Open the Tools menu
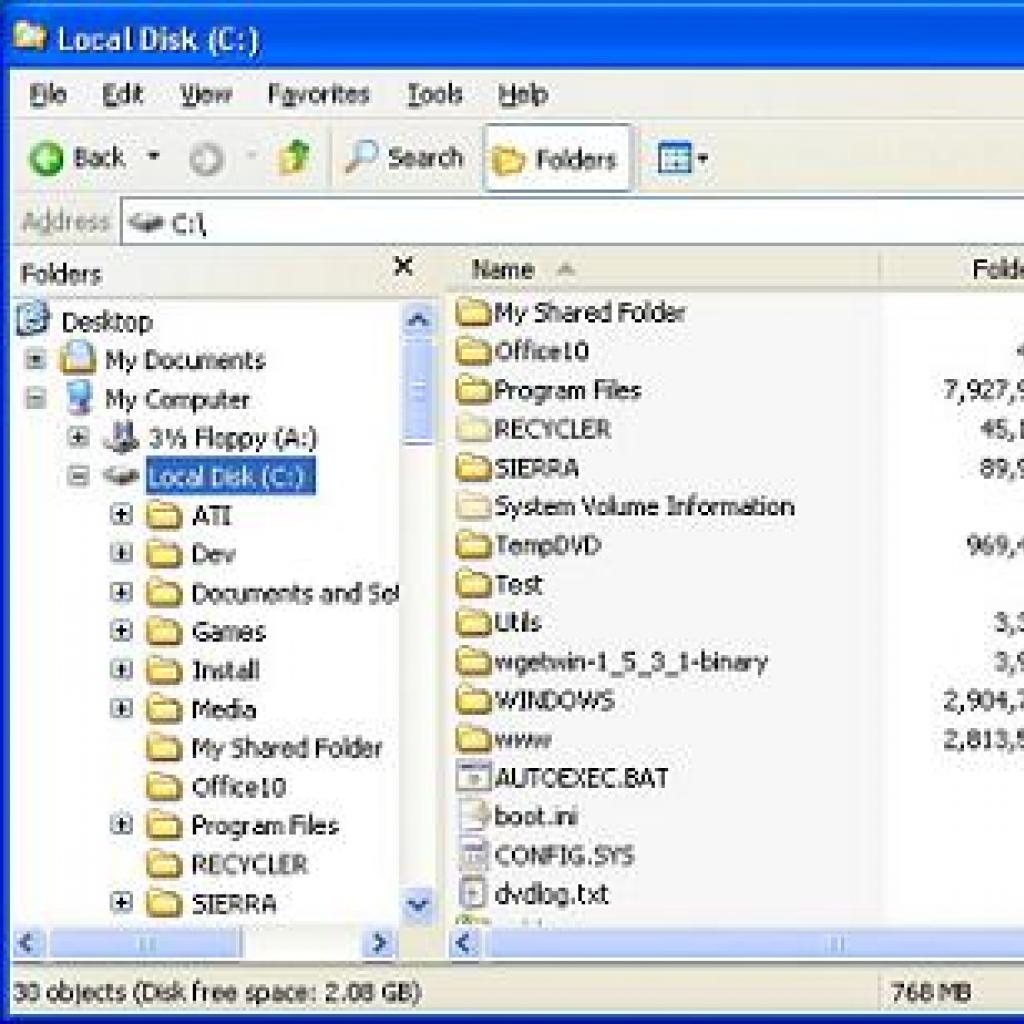The height and width of the screenshot is (1024, 1024). 434,95
